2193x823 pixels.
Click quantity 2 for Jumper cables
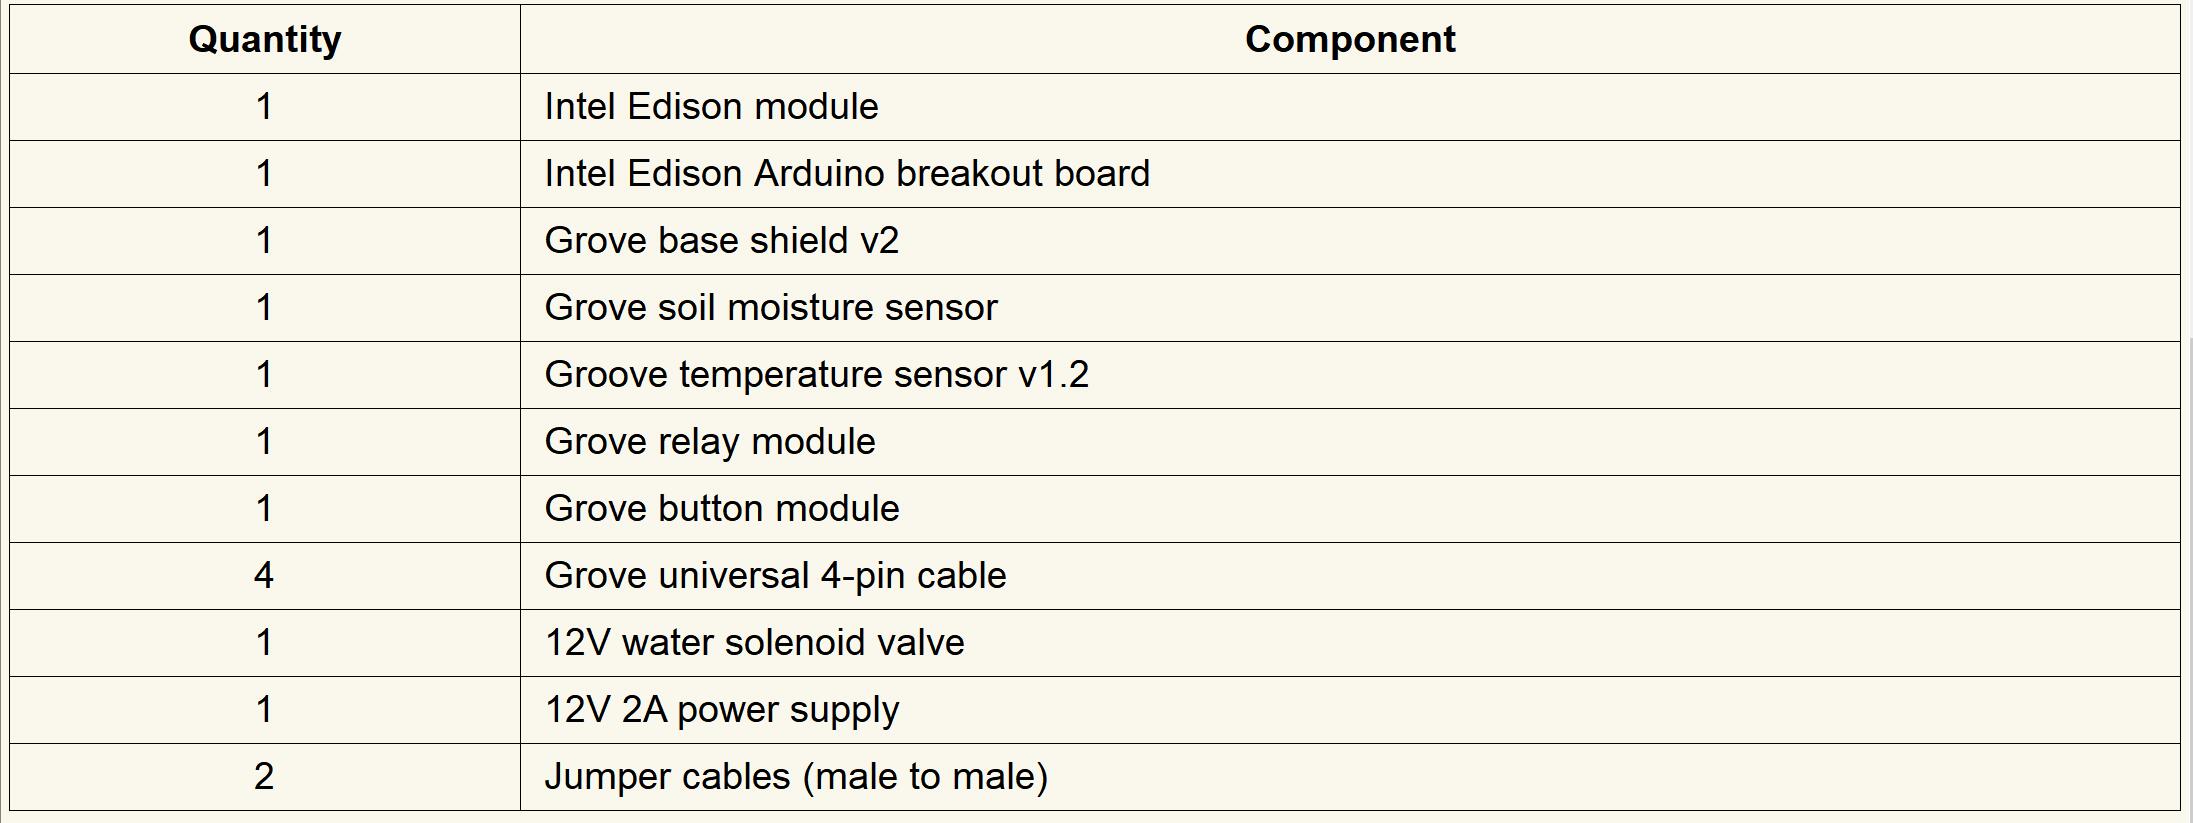[x=264, y=776]
